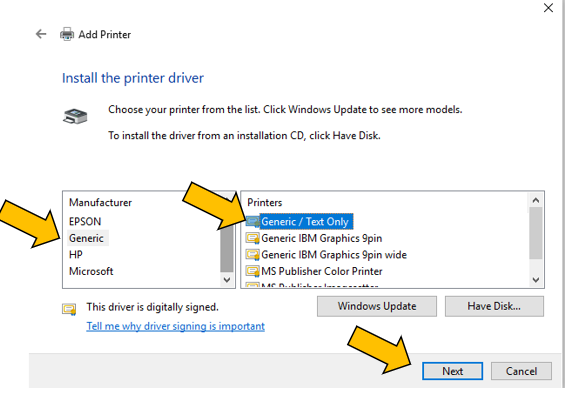Click icon of Generic IBM Graphics 9pin
The image size is (566, 396).
[252, 238]
